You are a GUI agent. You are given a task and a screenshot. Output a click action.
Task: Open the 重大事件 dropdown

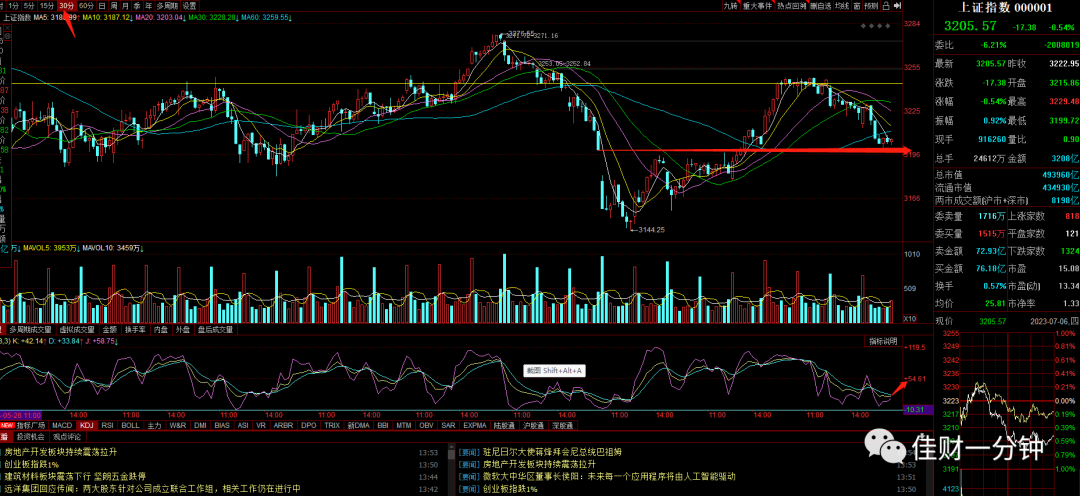click(x=758, y=6)
